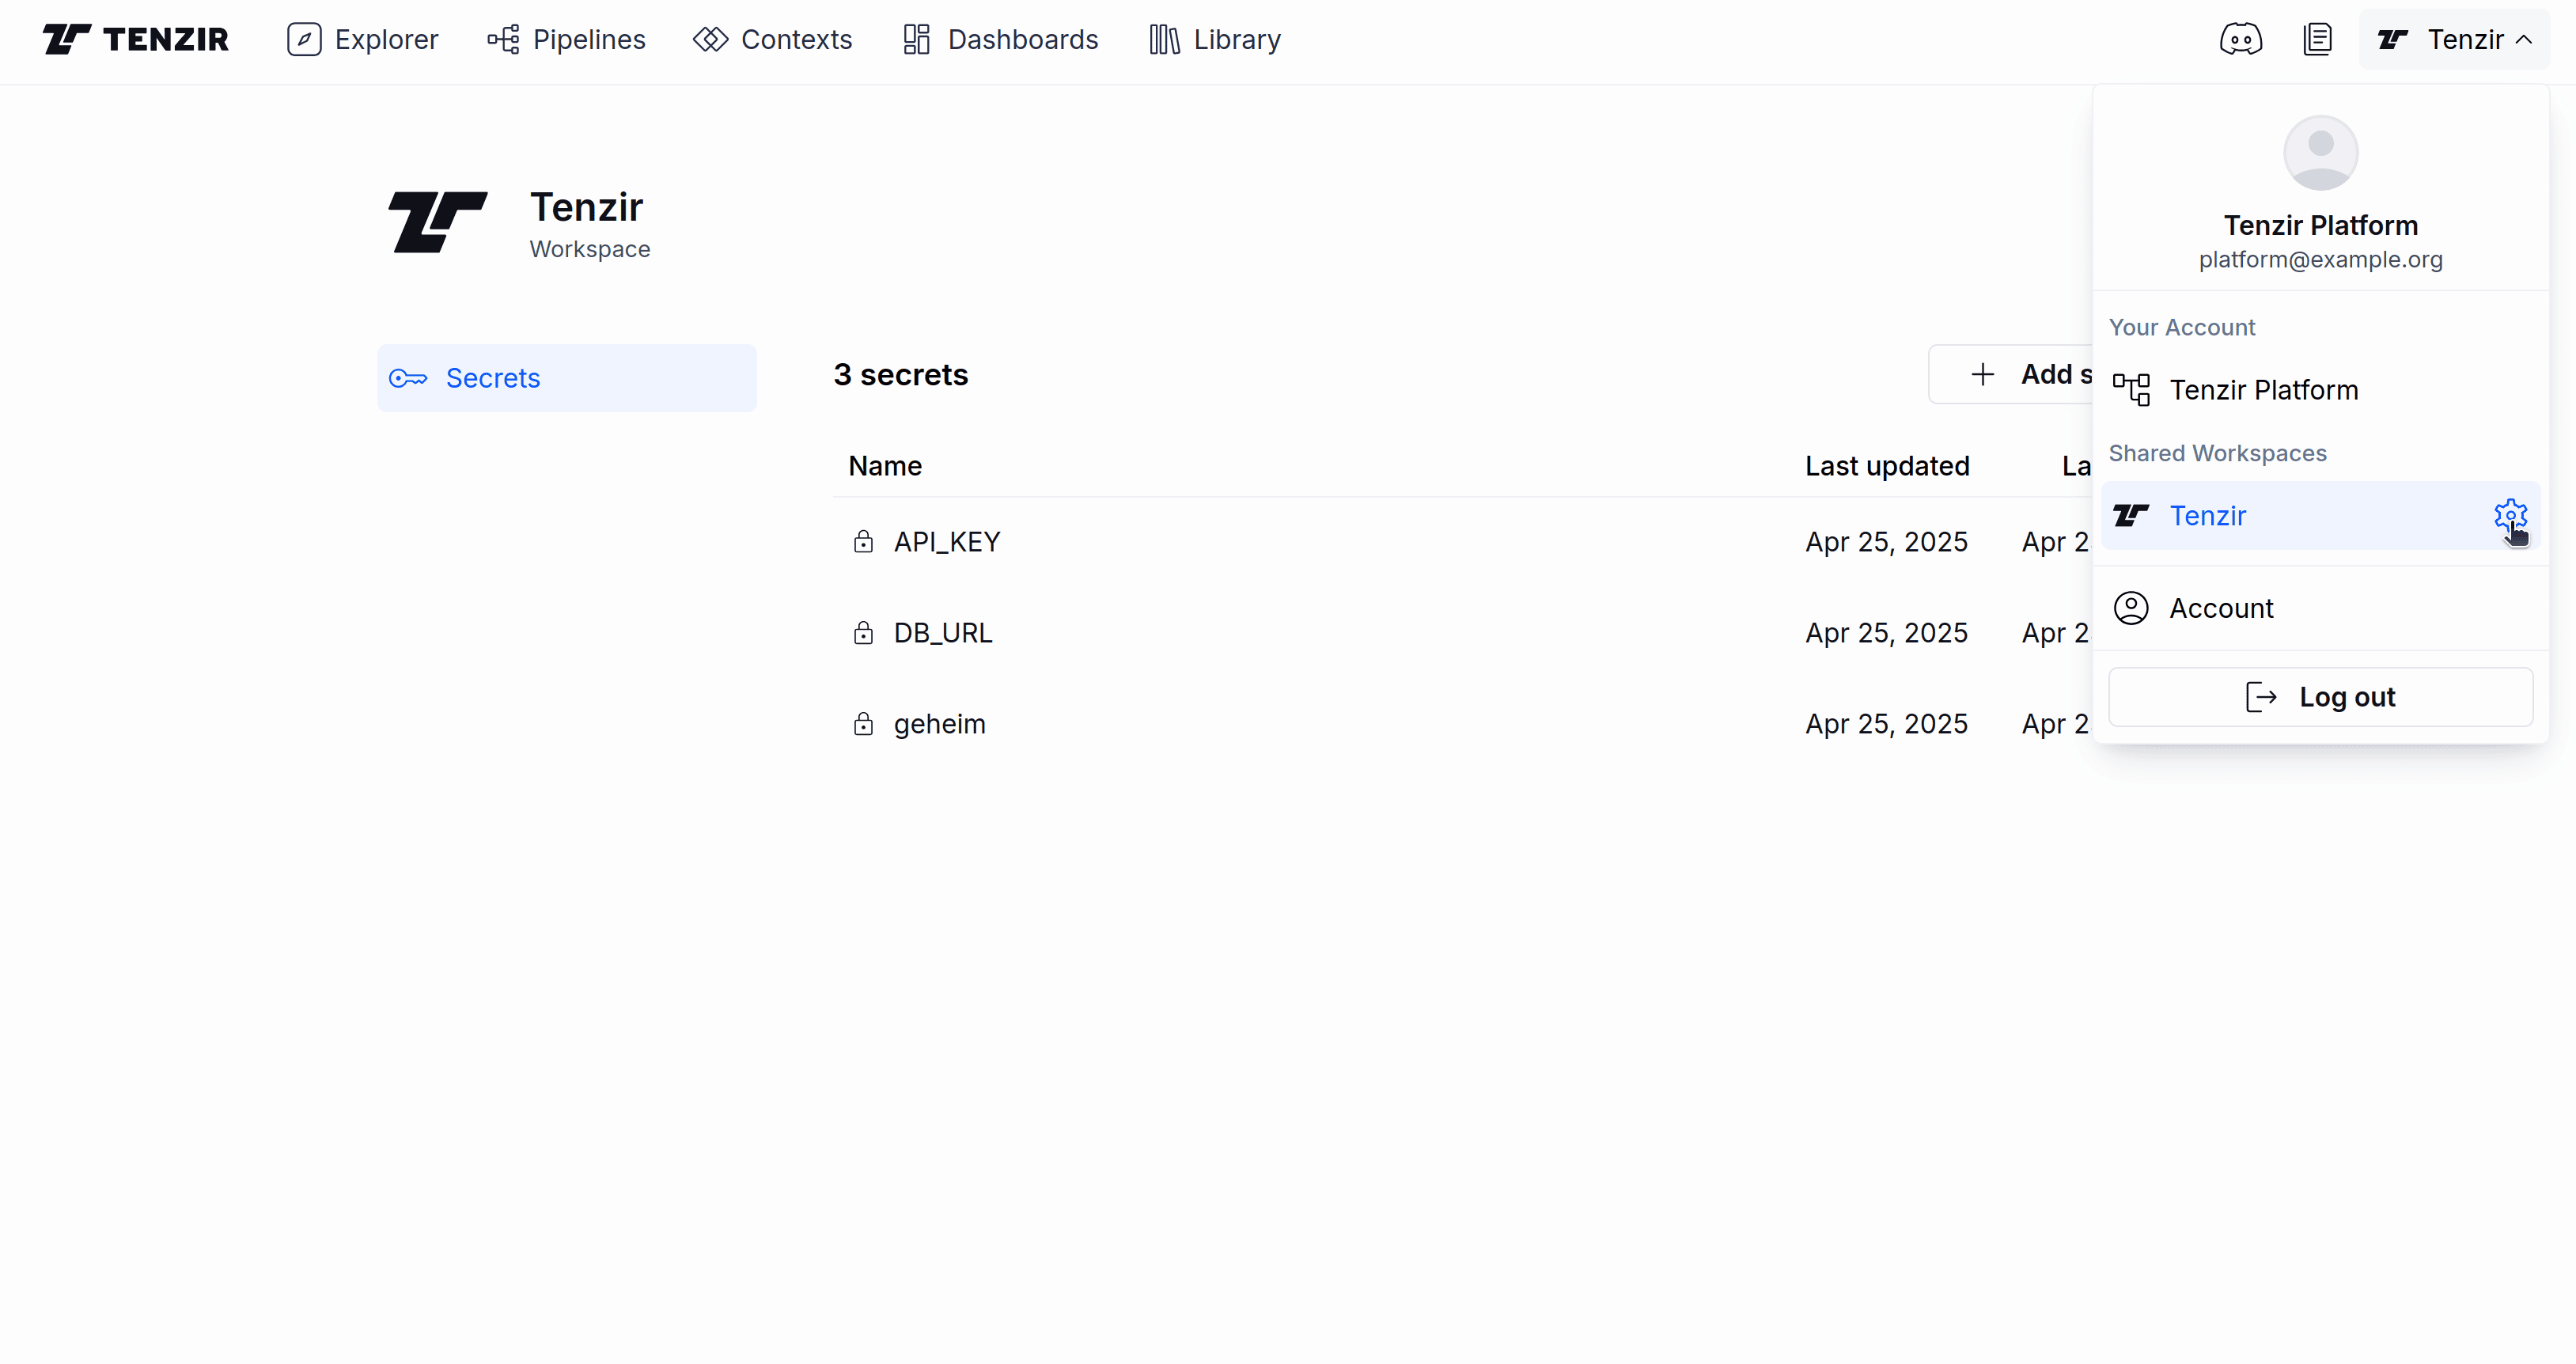
Task: Select the Explorer compass icon
Action: (x=304, y=39)
